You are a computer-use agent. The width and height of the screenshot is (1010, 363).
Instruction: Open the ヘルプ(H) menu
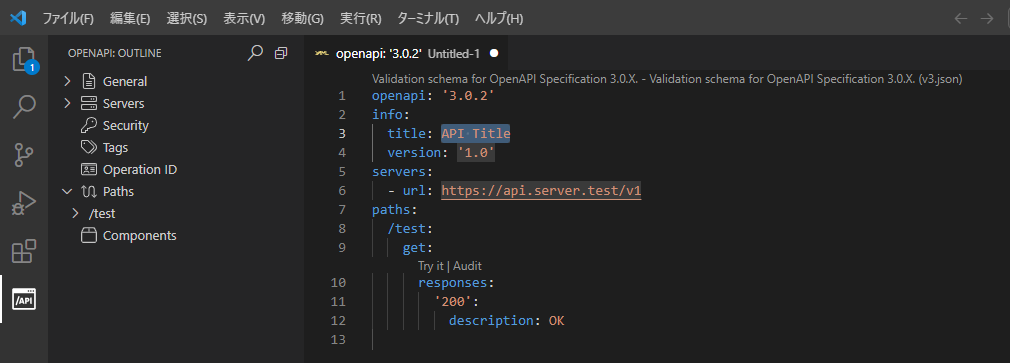coord(499,19)
